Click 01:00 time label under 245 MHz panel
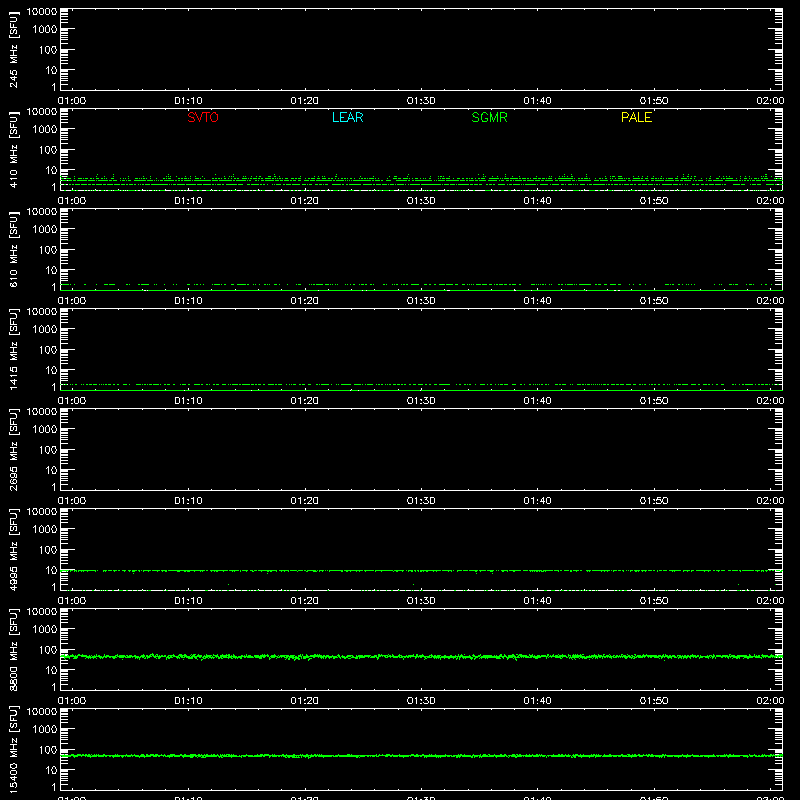The image size is (800, 800). pyautogui.click(x=72, y=101)
